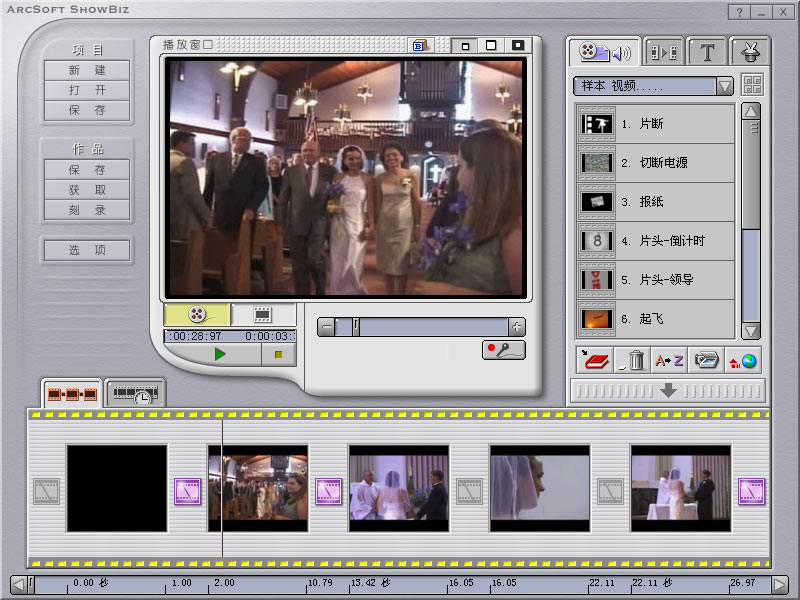
Task: Click purple transition after the black clip
Action: pos(187,491)
